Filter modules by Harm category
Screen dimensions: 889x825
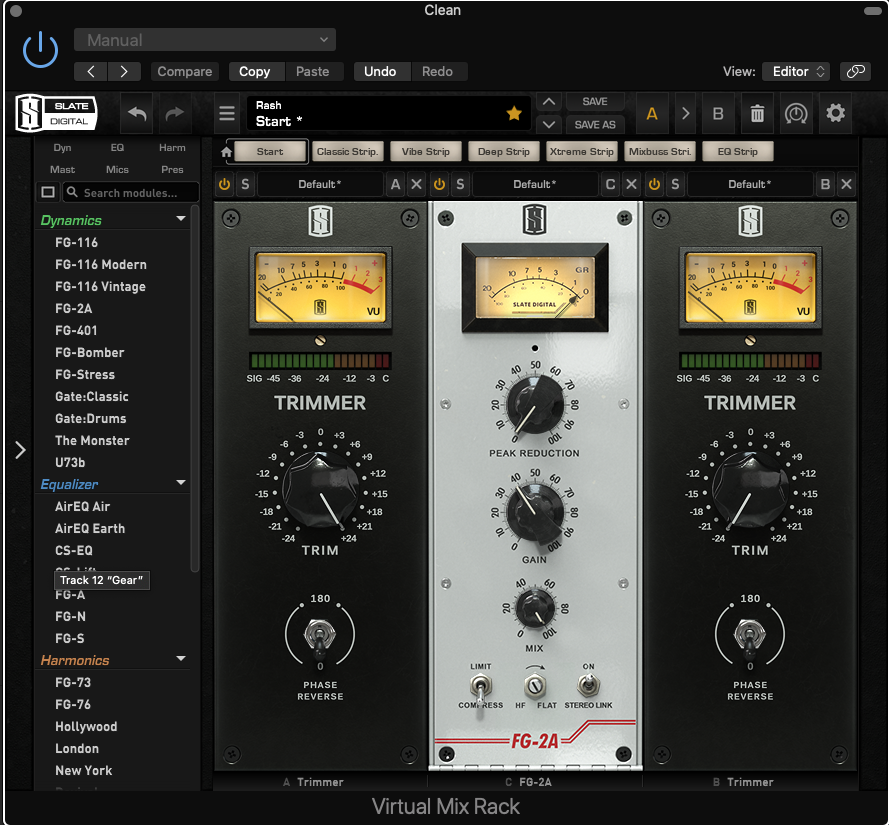click(172, 147)
